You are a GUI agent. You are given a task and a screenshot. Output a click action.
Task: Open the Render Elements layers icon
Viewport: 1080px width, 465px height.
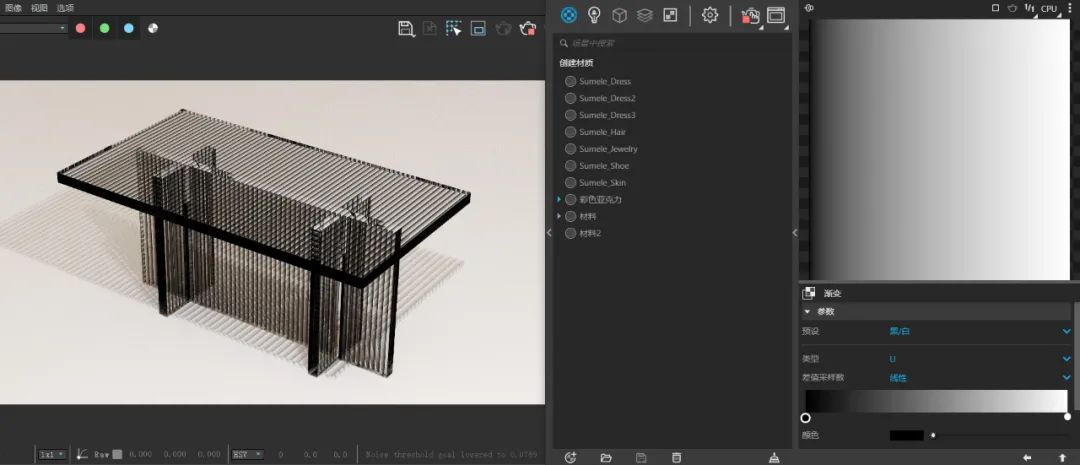(x=645, y=15)
